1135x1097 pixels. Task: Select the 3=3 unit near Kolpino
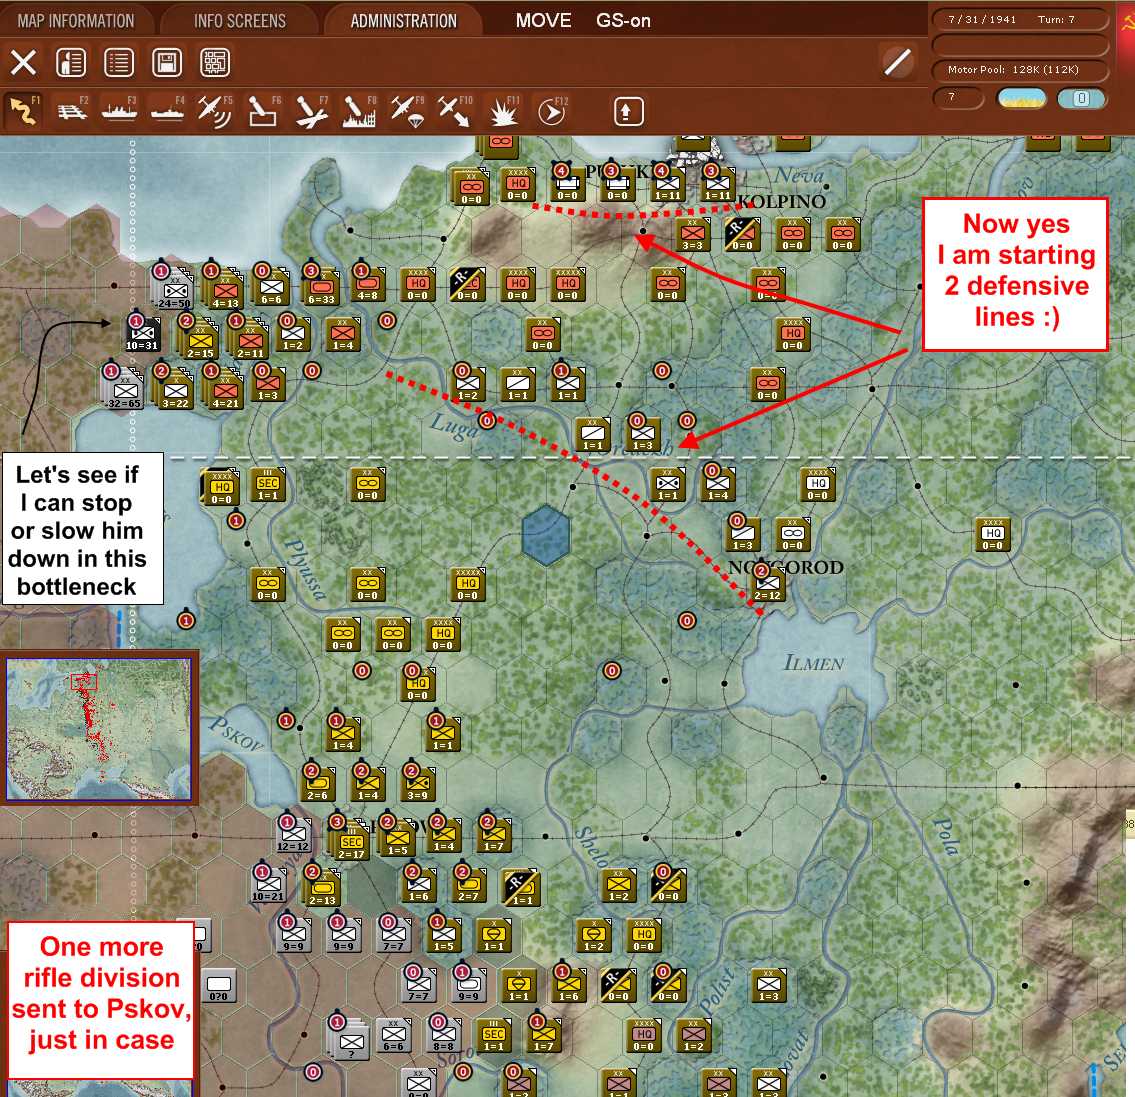point(693,234)
